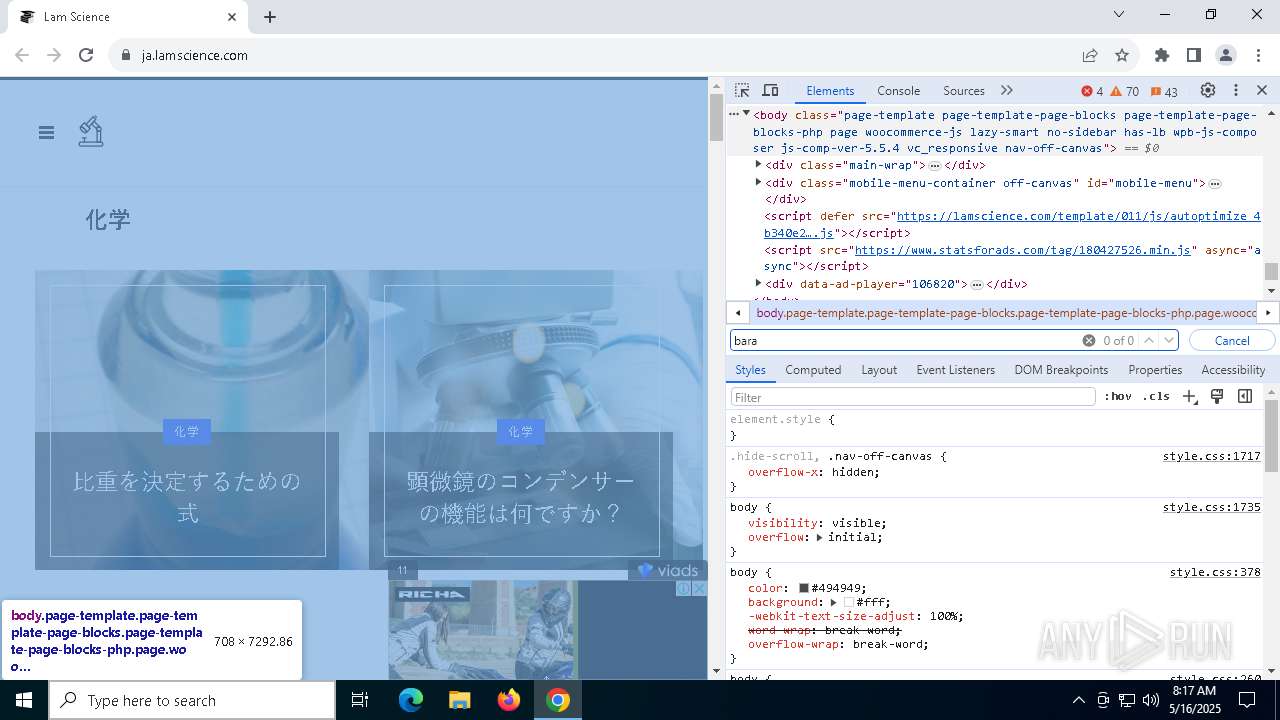The width and height of the screenshot is (1280, 720).
Task: Close the viads ad banner
Action: [x=699, y=589]
